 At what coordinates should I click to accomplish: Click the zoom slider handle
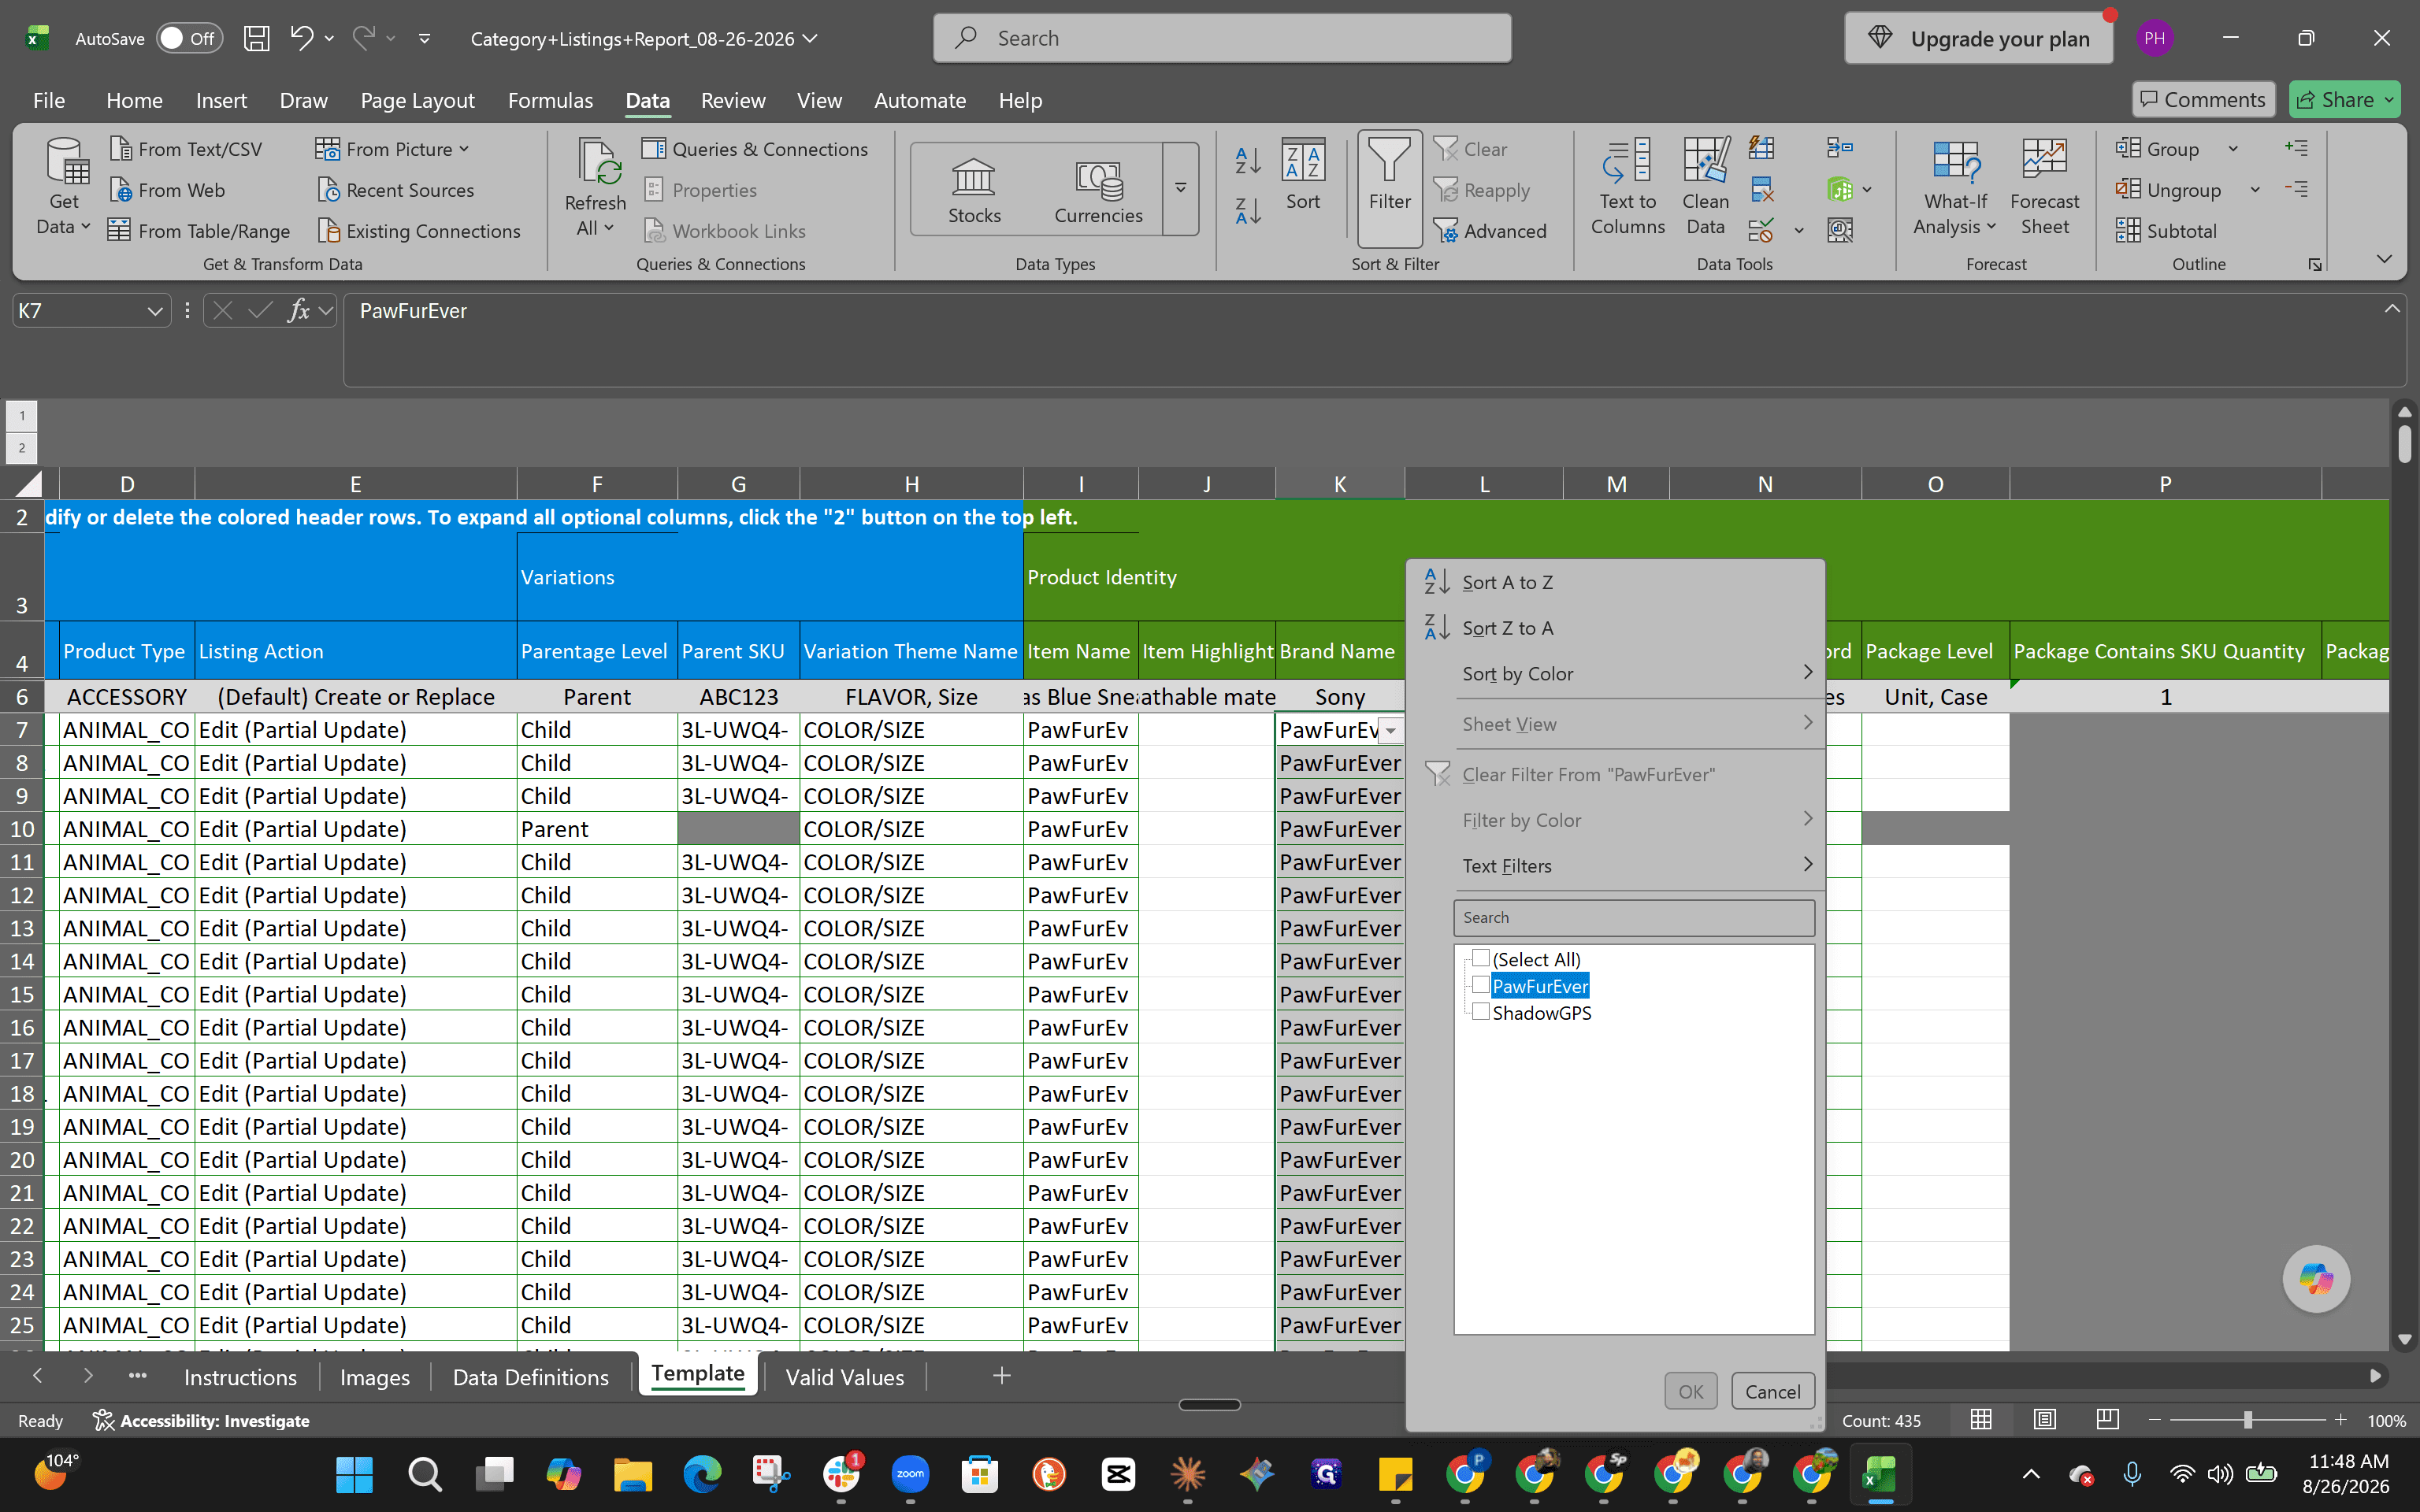(x=2247, y=1420)
